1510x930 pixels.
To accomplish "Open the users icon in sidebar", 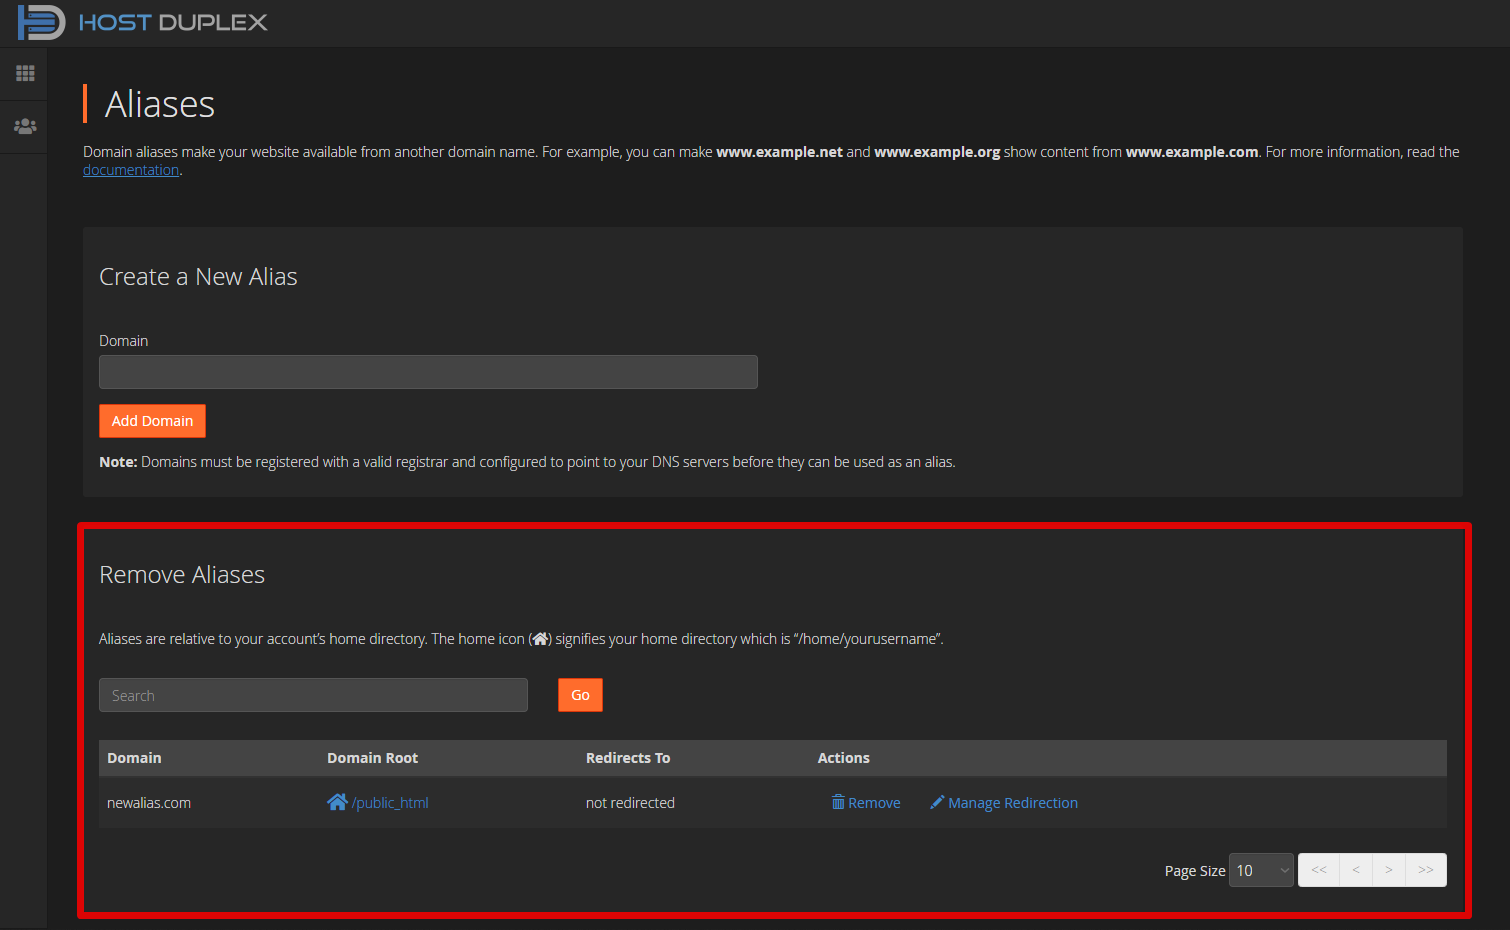I will [25, 126].
